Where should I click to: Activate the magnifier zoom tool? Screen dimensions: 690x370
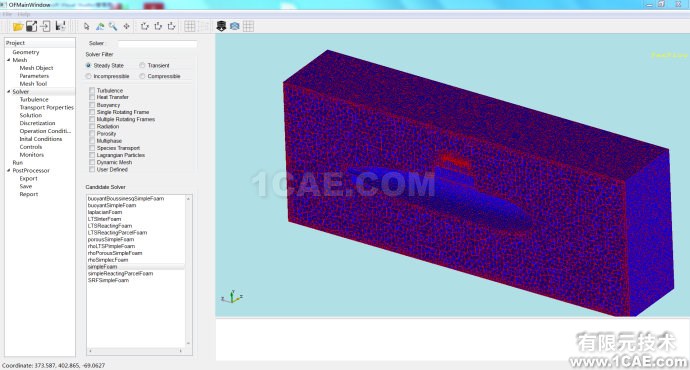[x=113, y=26]
